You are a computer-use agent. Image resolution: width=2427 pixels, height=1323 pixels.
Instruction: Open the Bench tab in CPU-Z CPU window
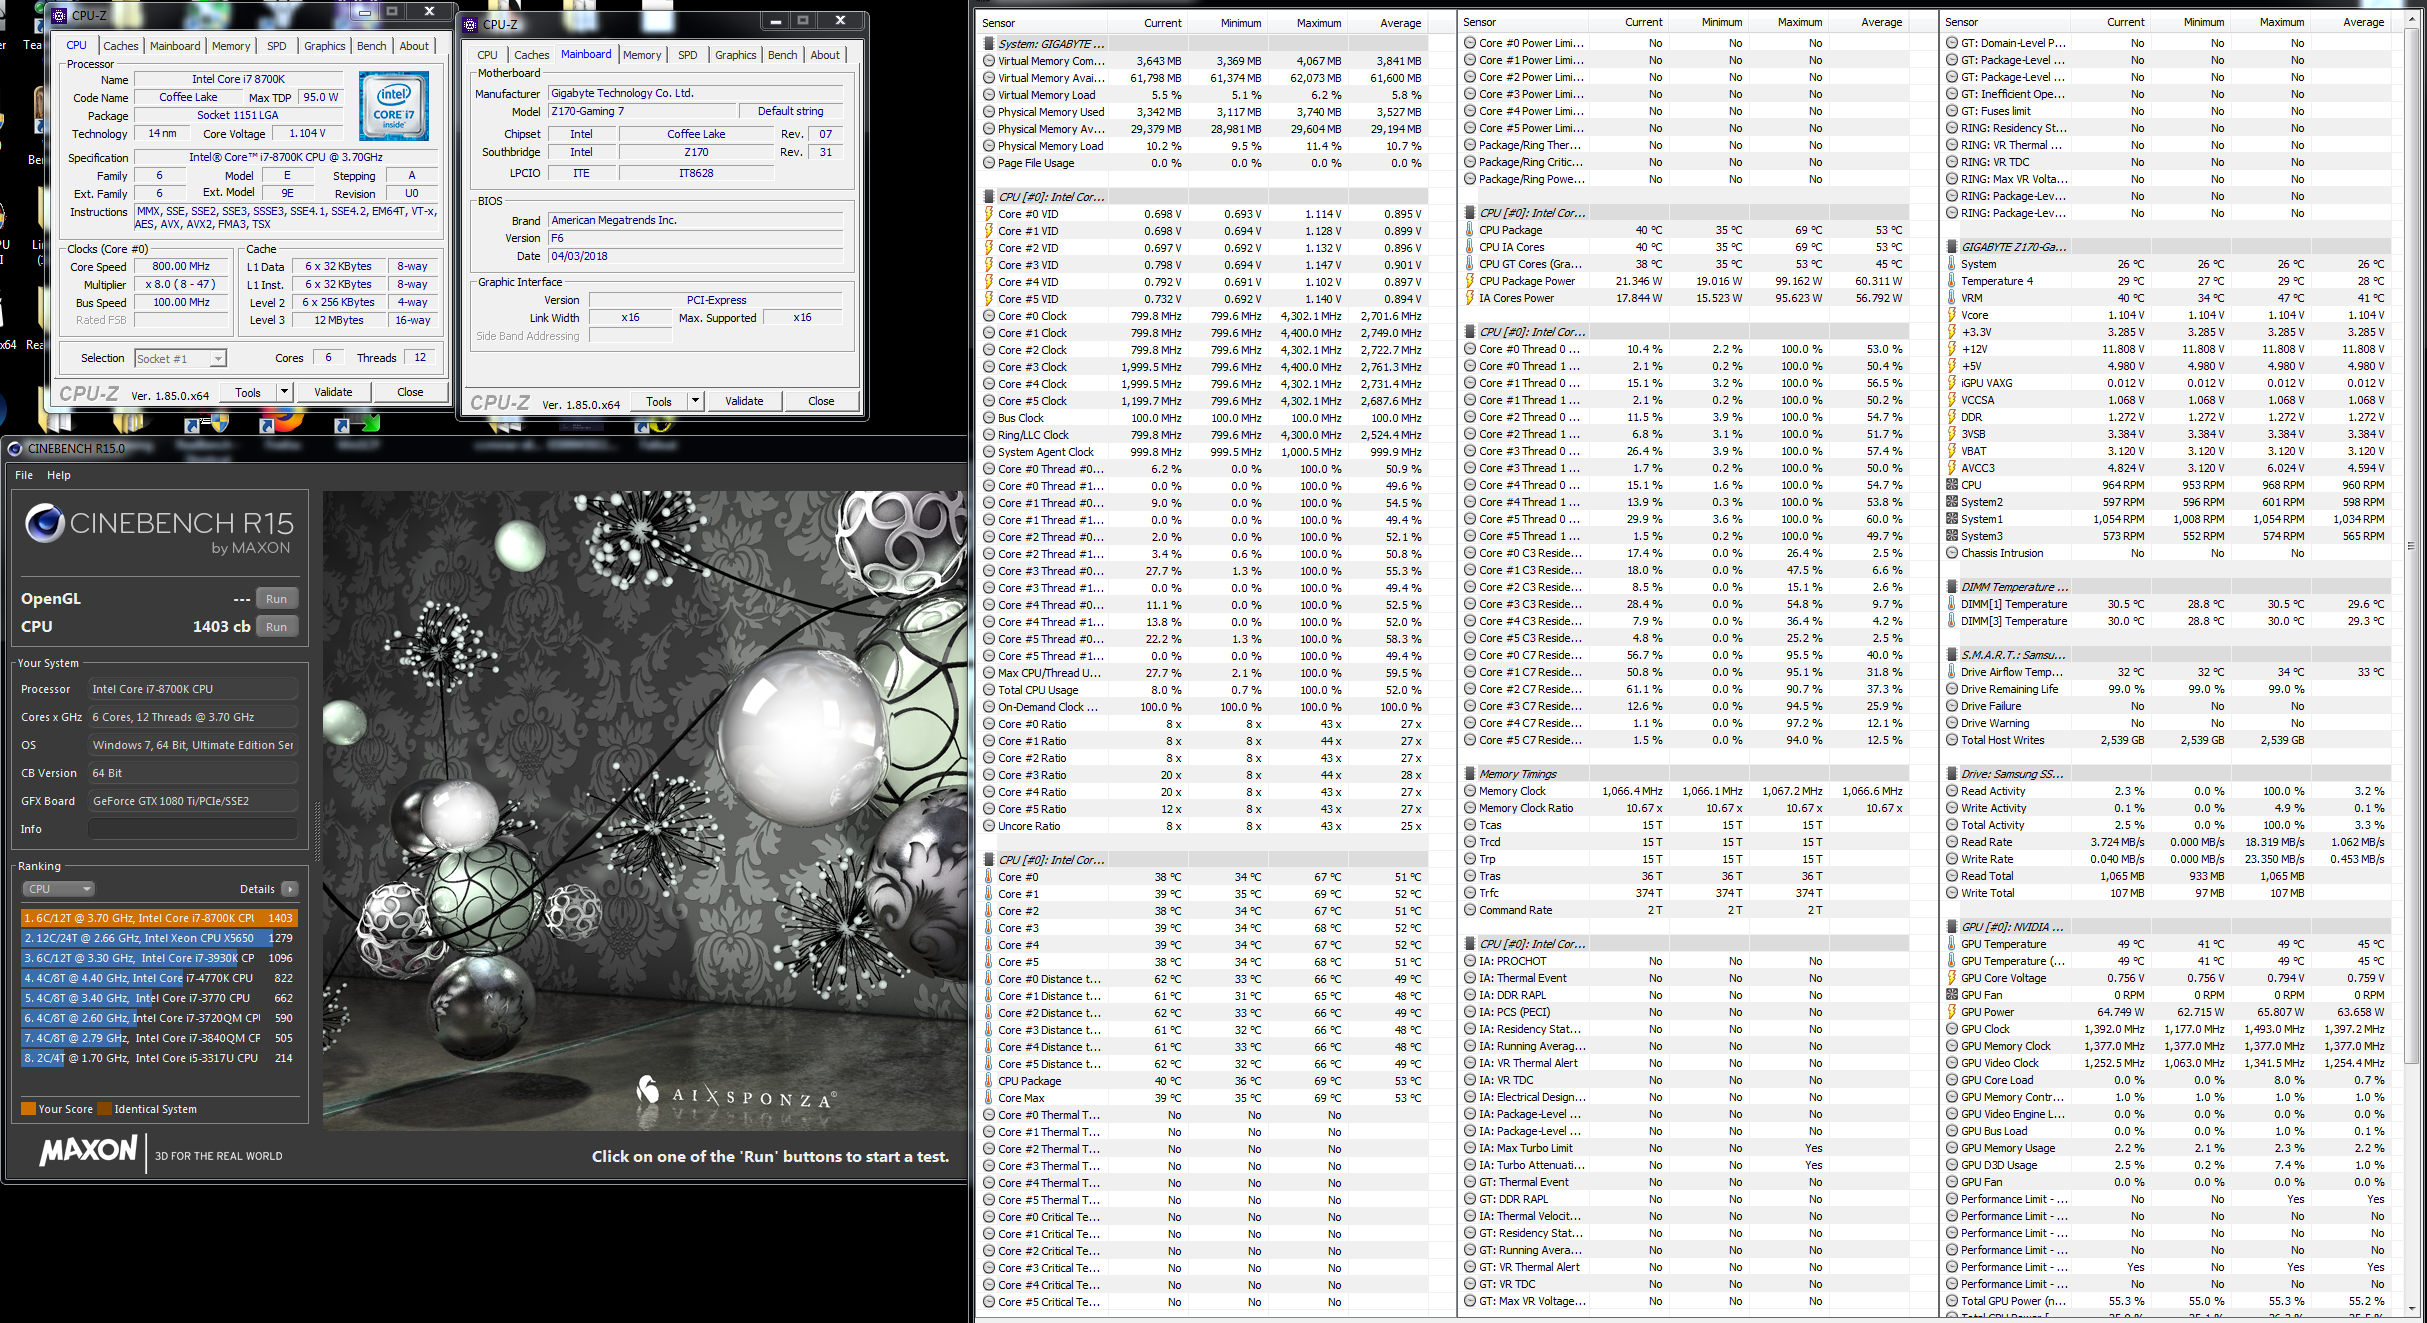pyautogui.click(x=371, y=46)
